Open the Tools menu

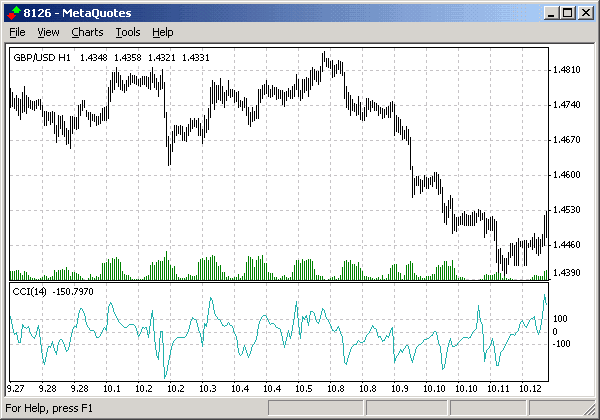(128, 33)
